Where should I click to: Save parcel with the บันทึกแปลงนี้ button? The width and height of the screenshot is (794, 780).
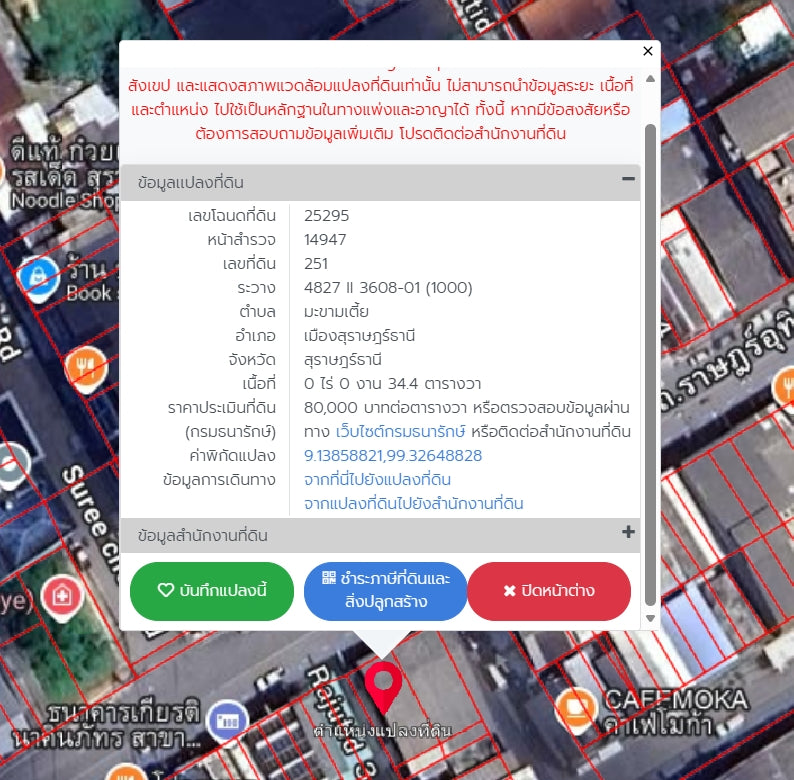point(212,591)
